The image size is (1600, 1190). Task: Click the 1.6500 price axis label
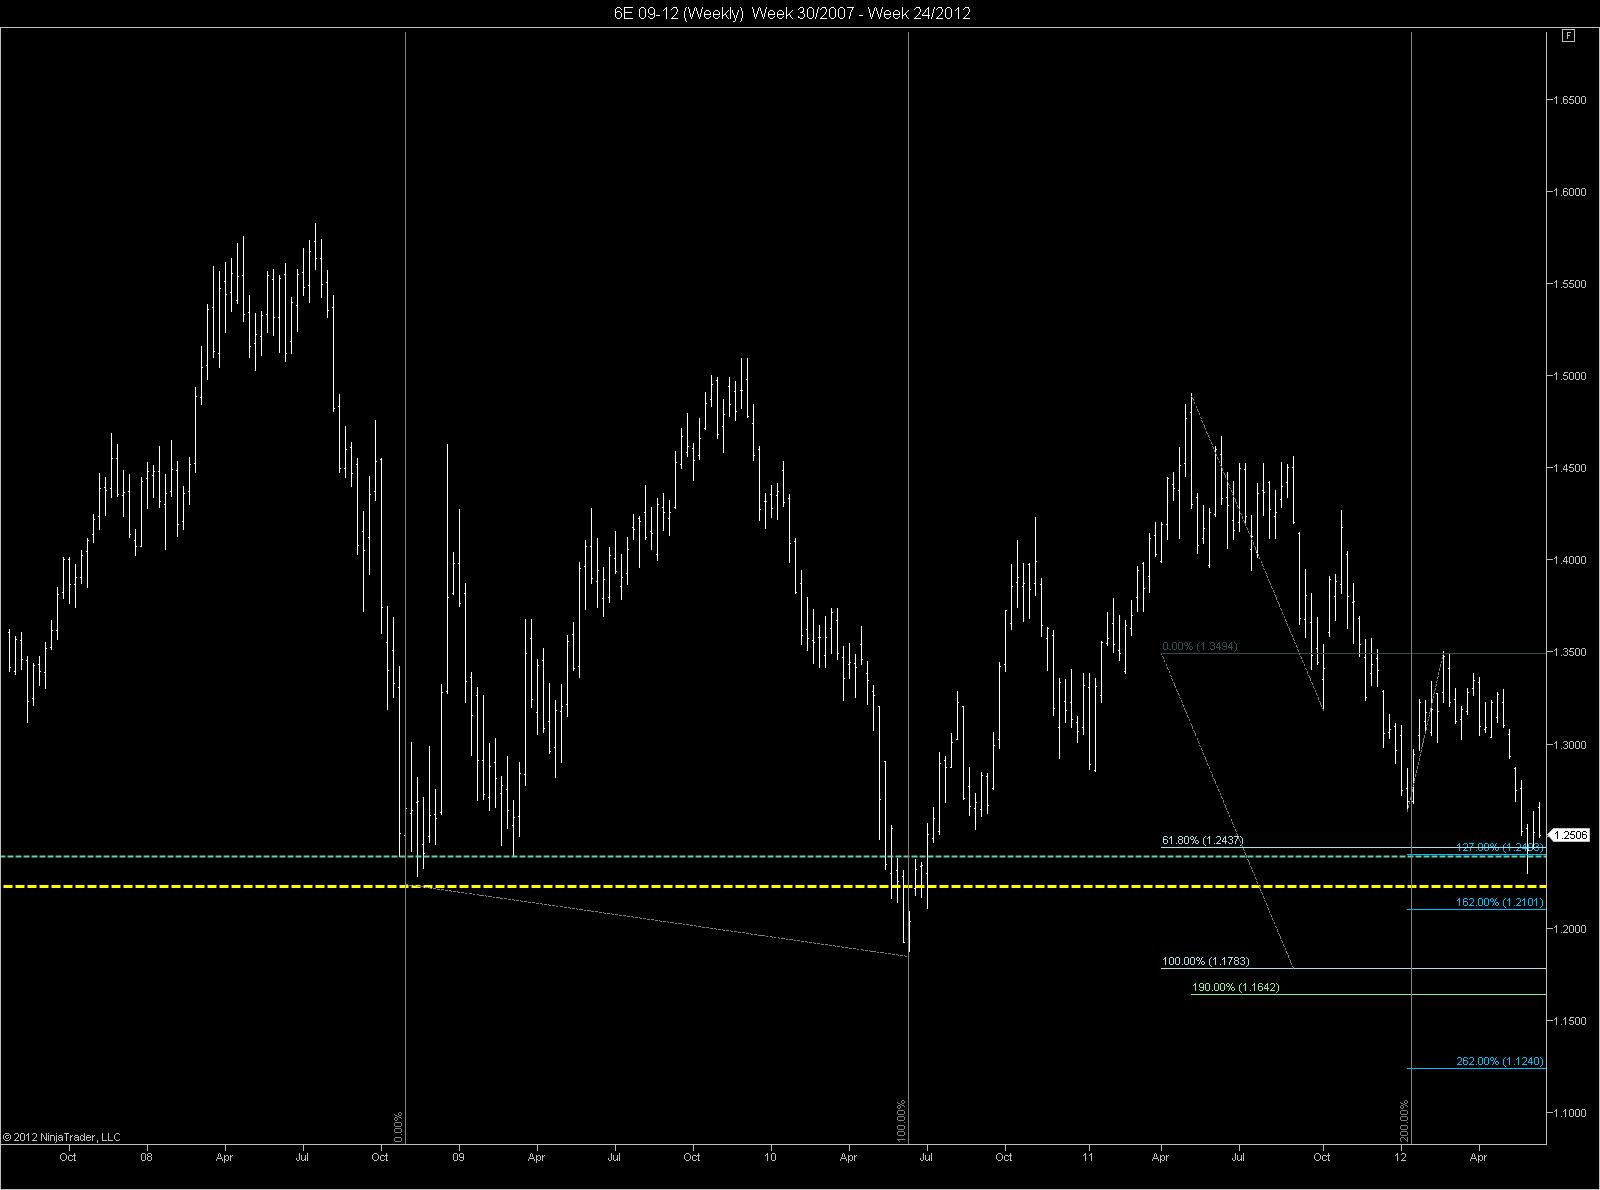pyautogui.click(x=1570, y=100)
